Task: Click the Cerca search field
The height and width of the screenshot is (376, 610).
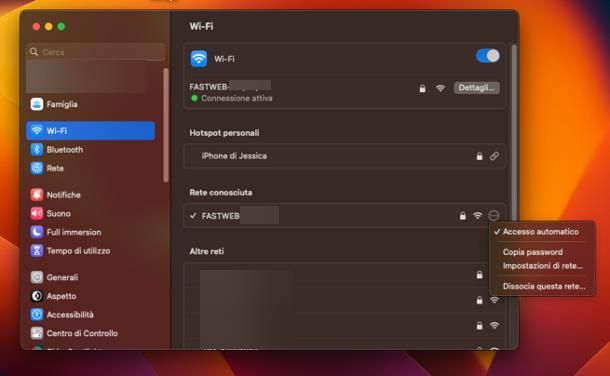Action: point(96,52)
